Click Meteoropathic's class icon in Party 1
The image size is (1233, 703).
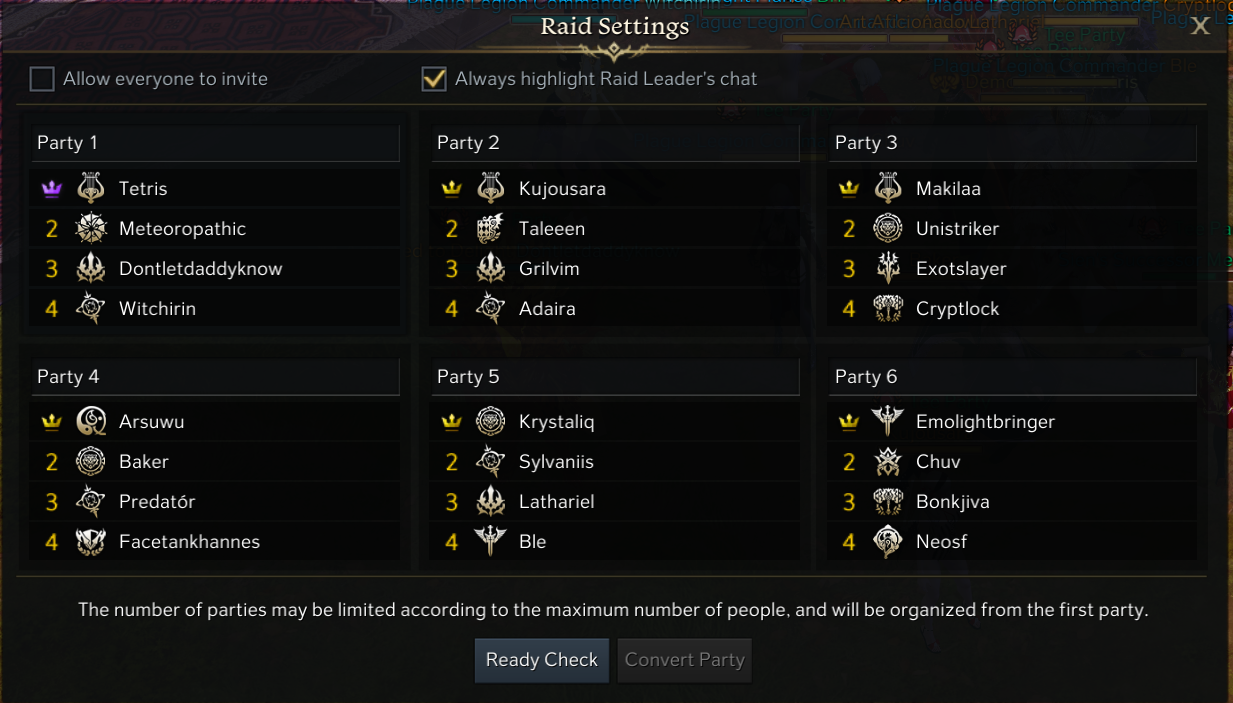click(91, 228)
